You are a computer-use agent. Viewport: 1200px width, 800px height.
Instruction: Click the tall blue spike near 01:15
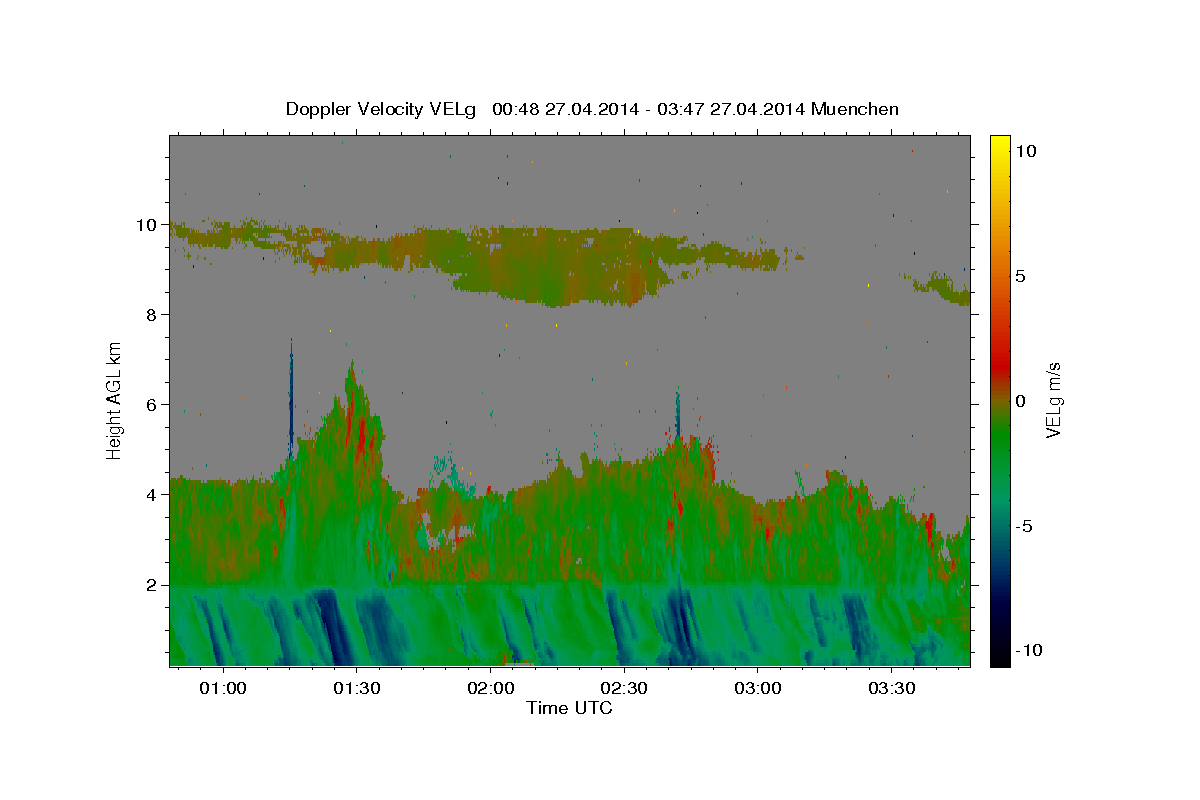point(291,400)
